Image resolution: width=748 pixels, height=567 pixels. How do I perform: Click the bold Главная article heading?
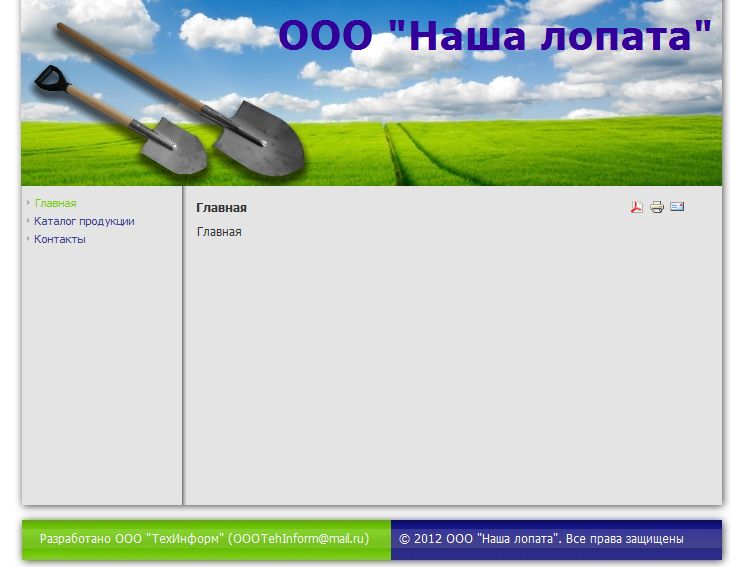(x=221, y=208)
